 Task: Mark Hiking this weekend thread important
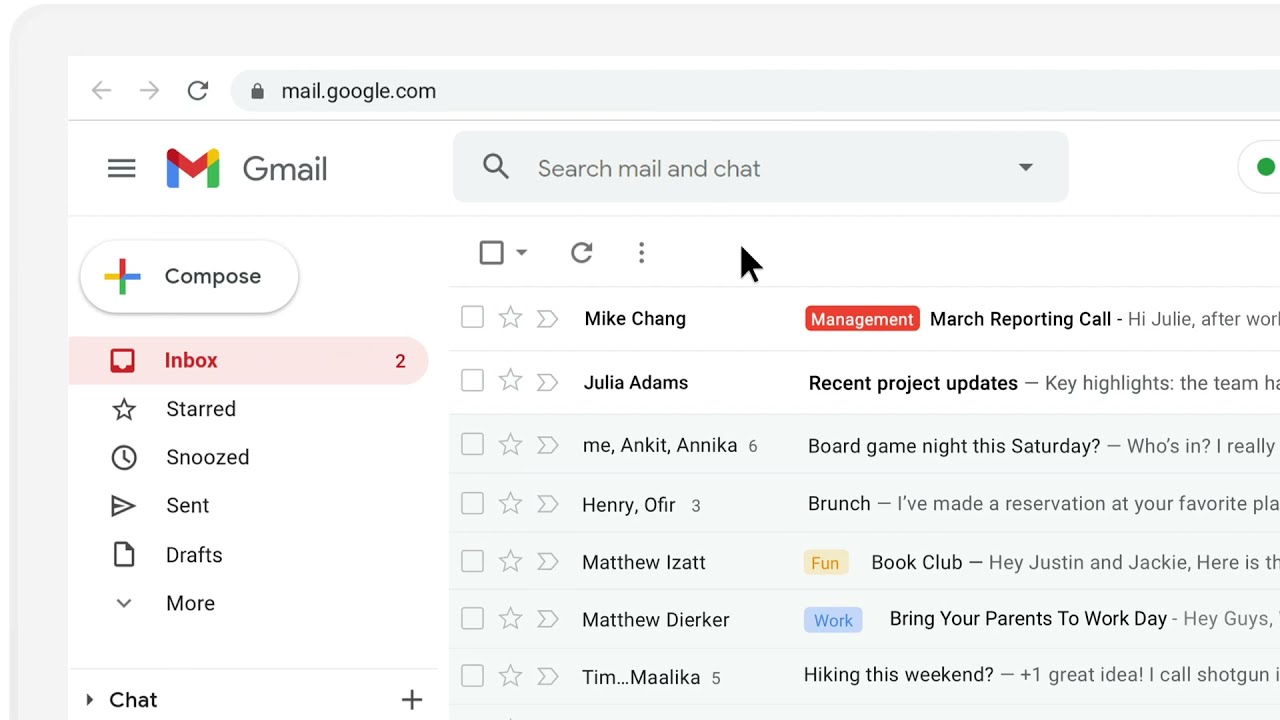point(547,678)
